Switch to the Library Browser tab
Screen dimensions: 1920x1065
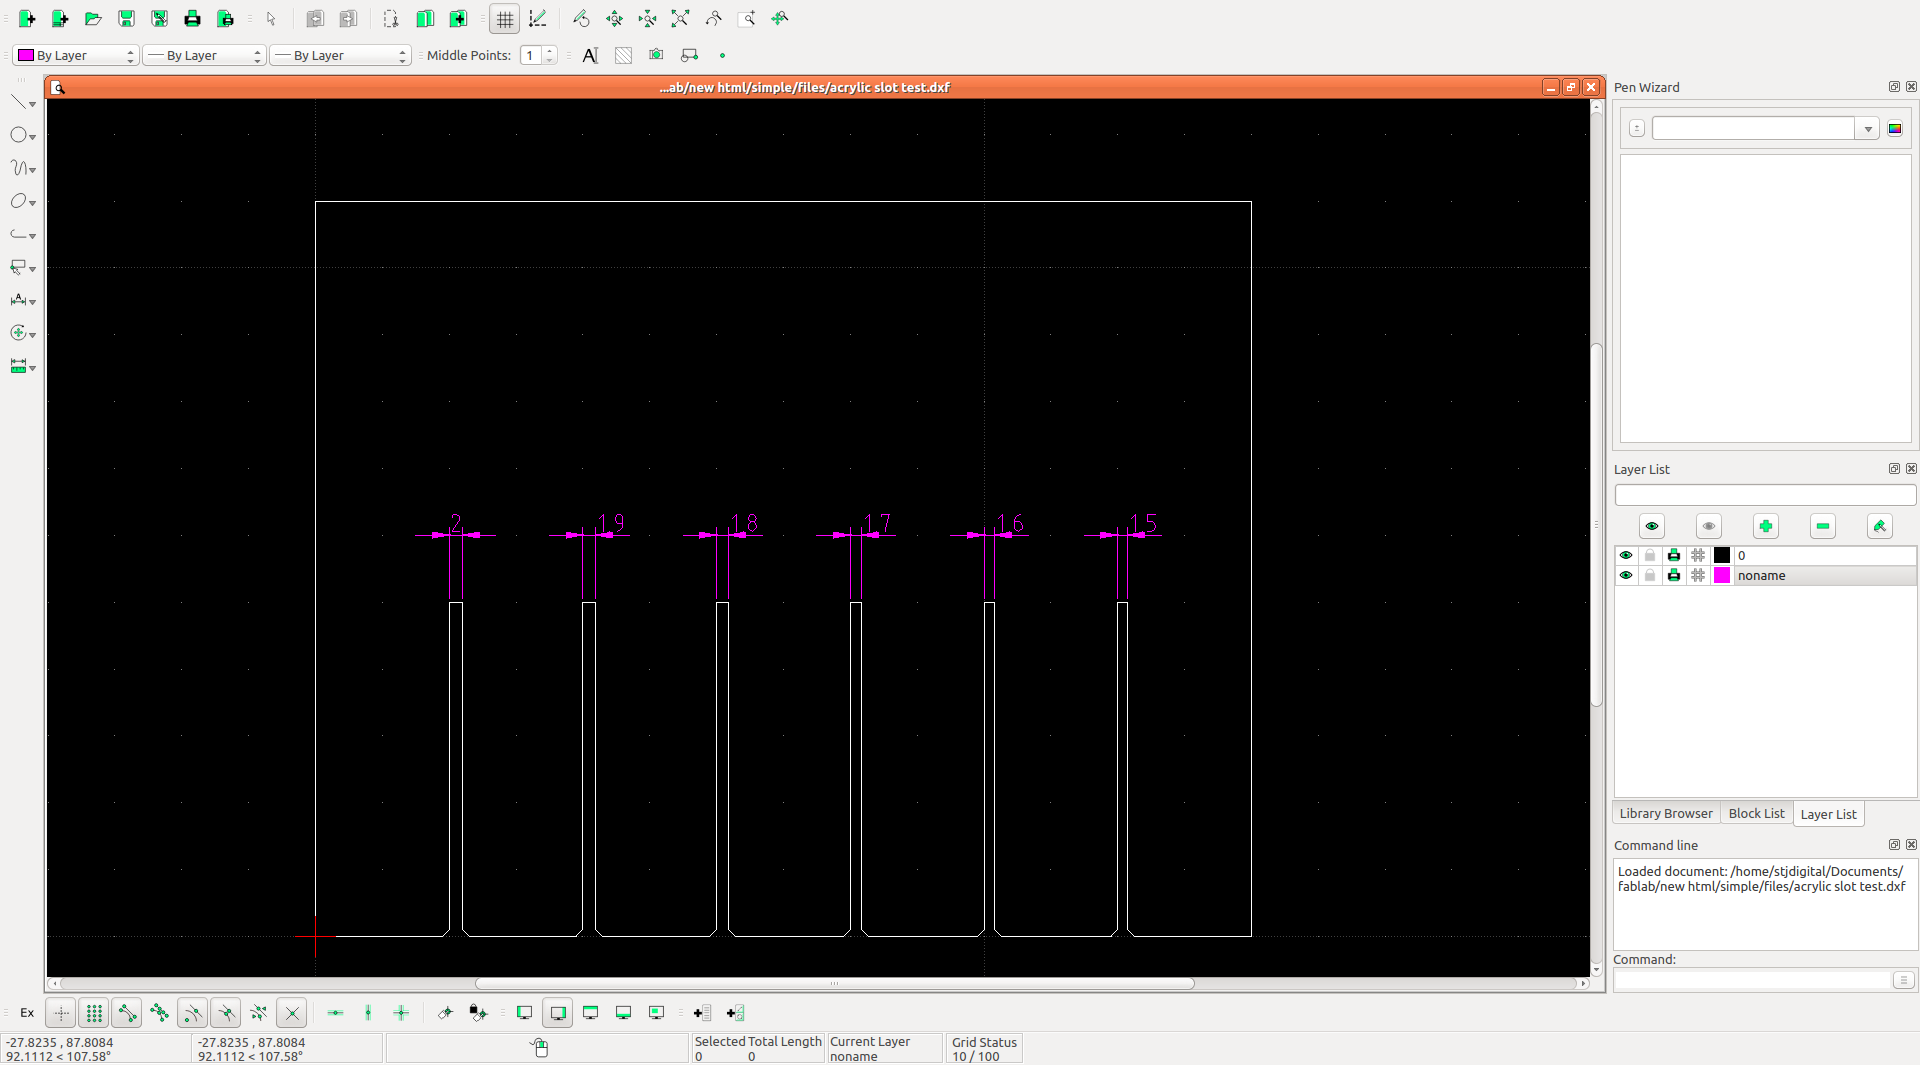pos(1666,813)
